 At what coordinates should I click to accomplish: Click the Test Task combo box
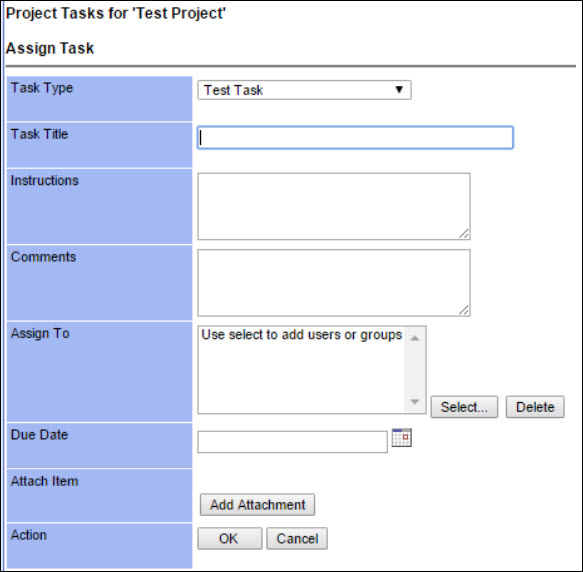tap(304, 90)
